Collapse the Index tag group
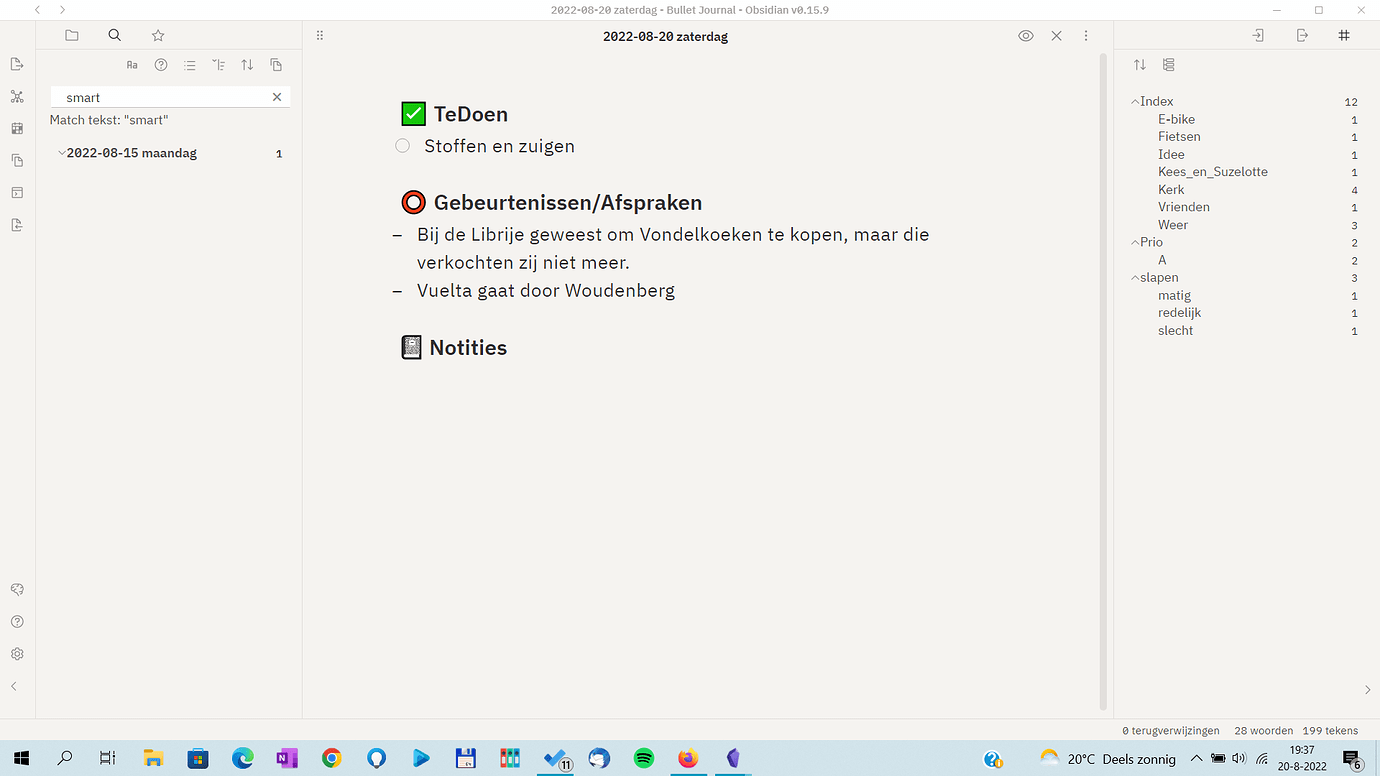Screen dimensions: 1380x776 (x=1136, y=101)
